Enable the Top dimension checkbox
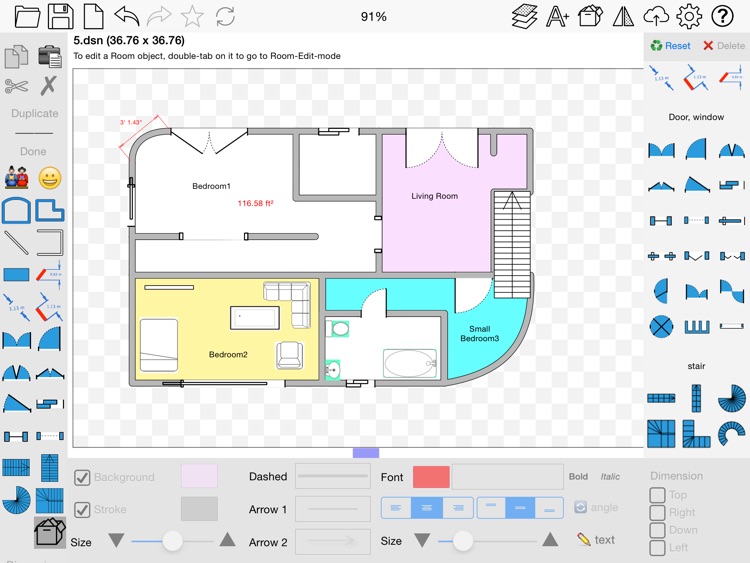The image size is (750, 563). click(657, 495)
